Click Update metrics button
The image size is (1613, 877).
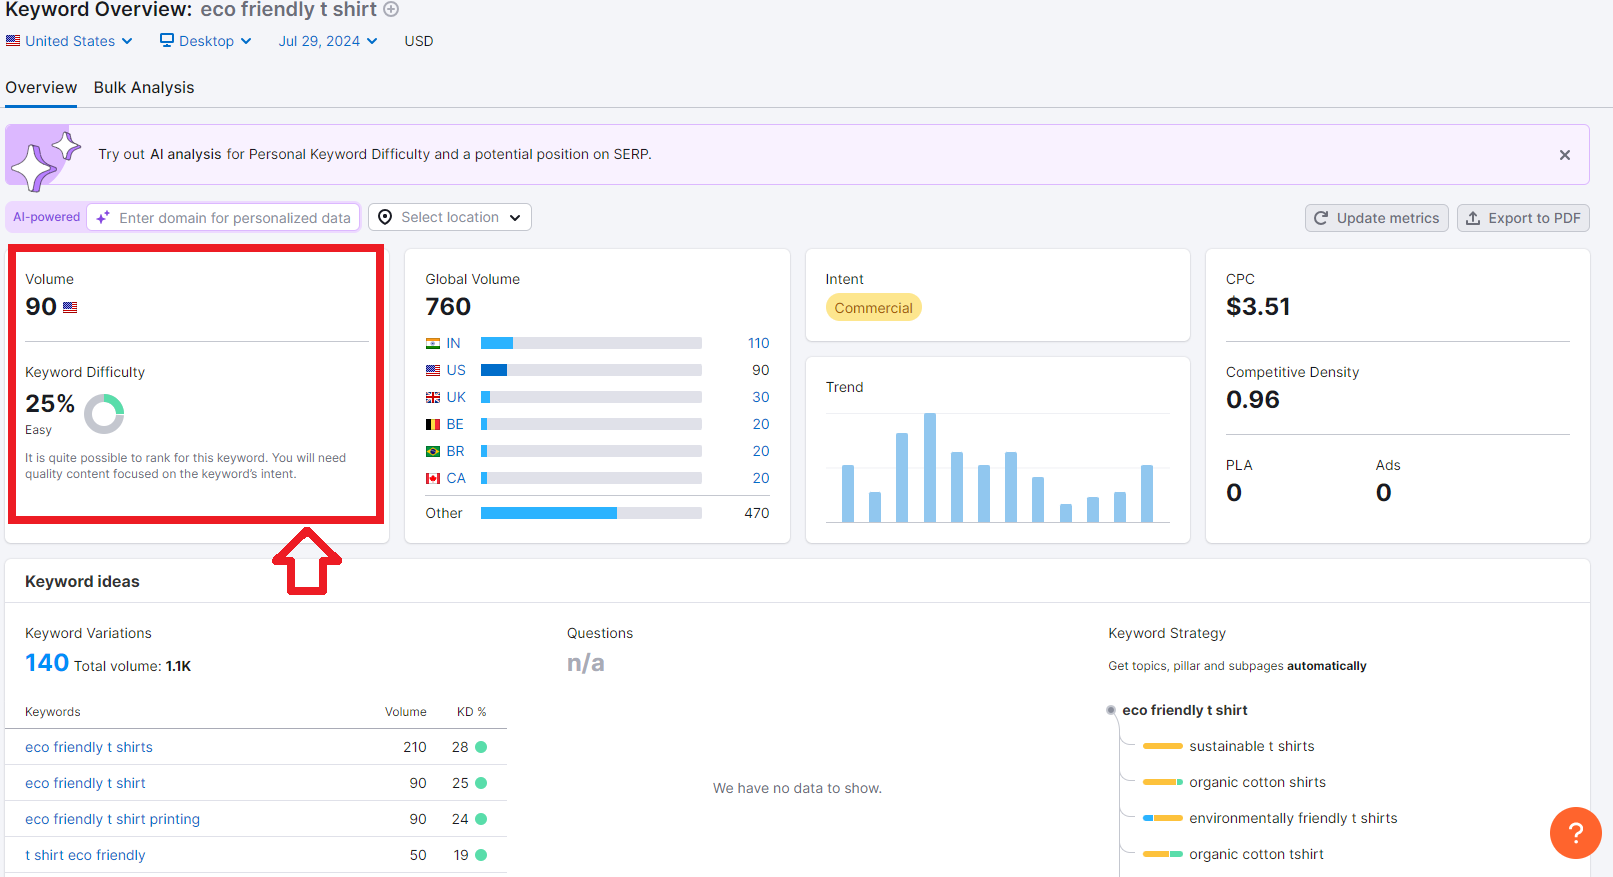(x=1376, y=218)
